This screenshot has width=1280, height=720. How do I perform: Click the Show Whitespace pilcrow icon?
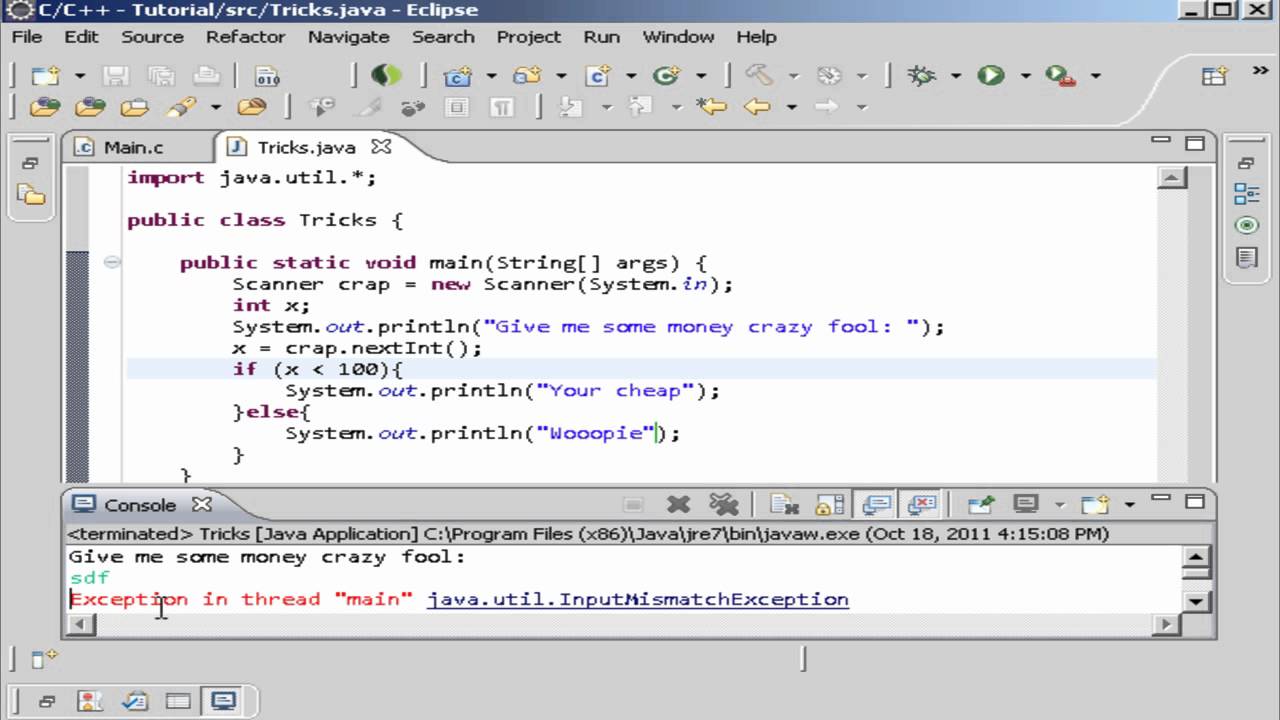pos(503,106)
